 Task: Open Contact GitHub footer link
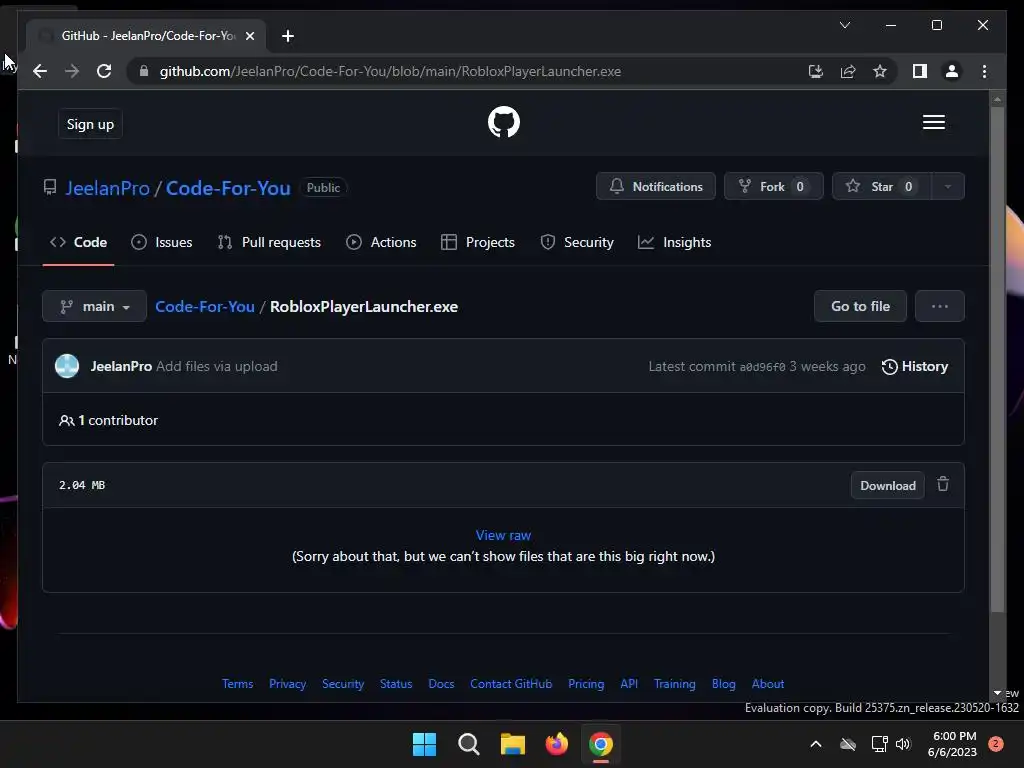[x=511, y=684]
